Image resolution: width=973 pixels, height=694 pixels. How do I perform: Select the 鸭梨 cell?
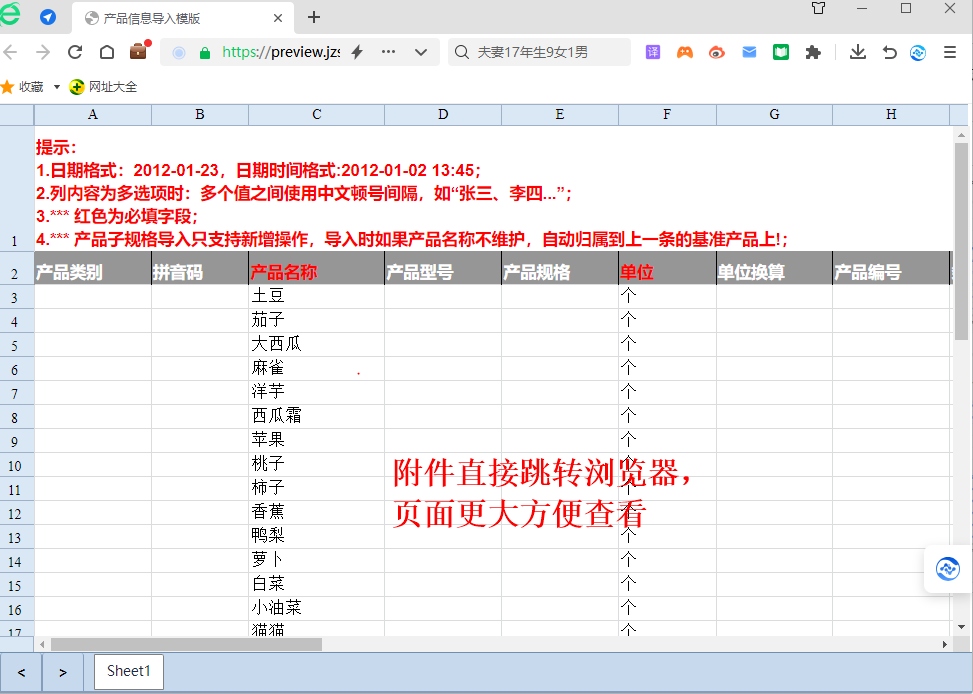coord(316,536)
